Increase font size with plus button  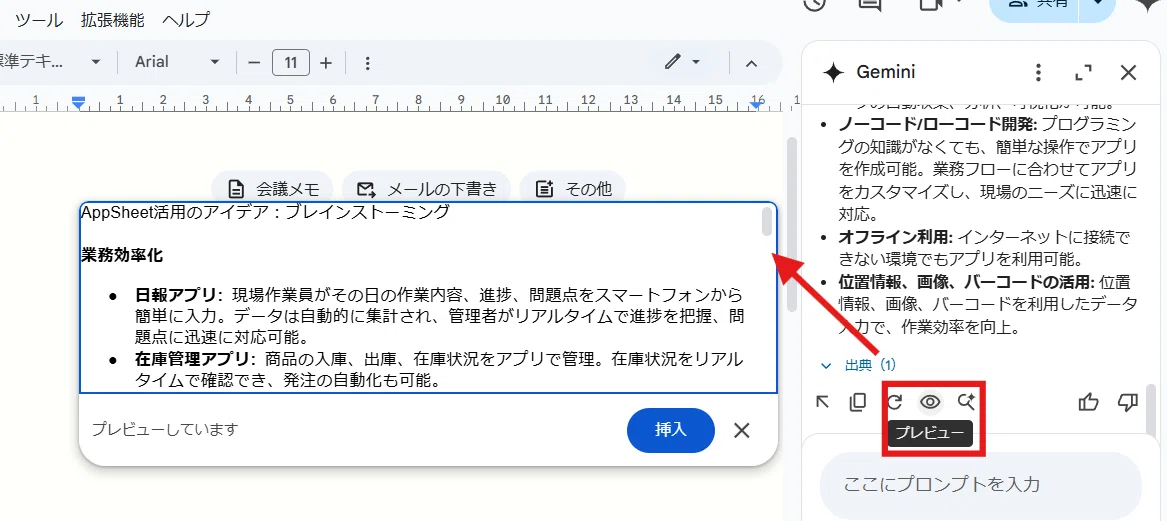point(325,63)
